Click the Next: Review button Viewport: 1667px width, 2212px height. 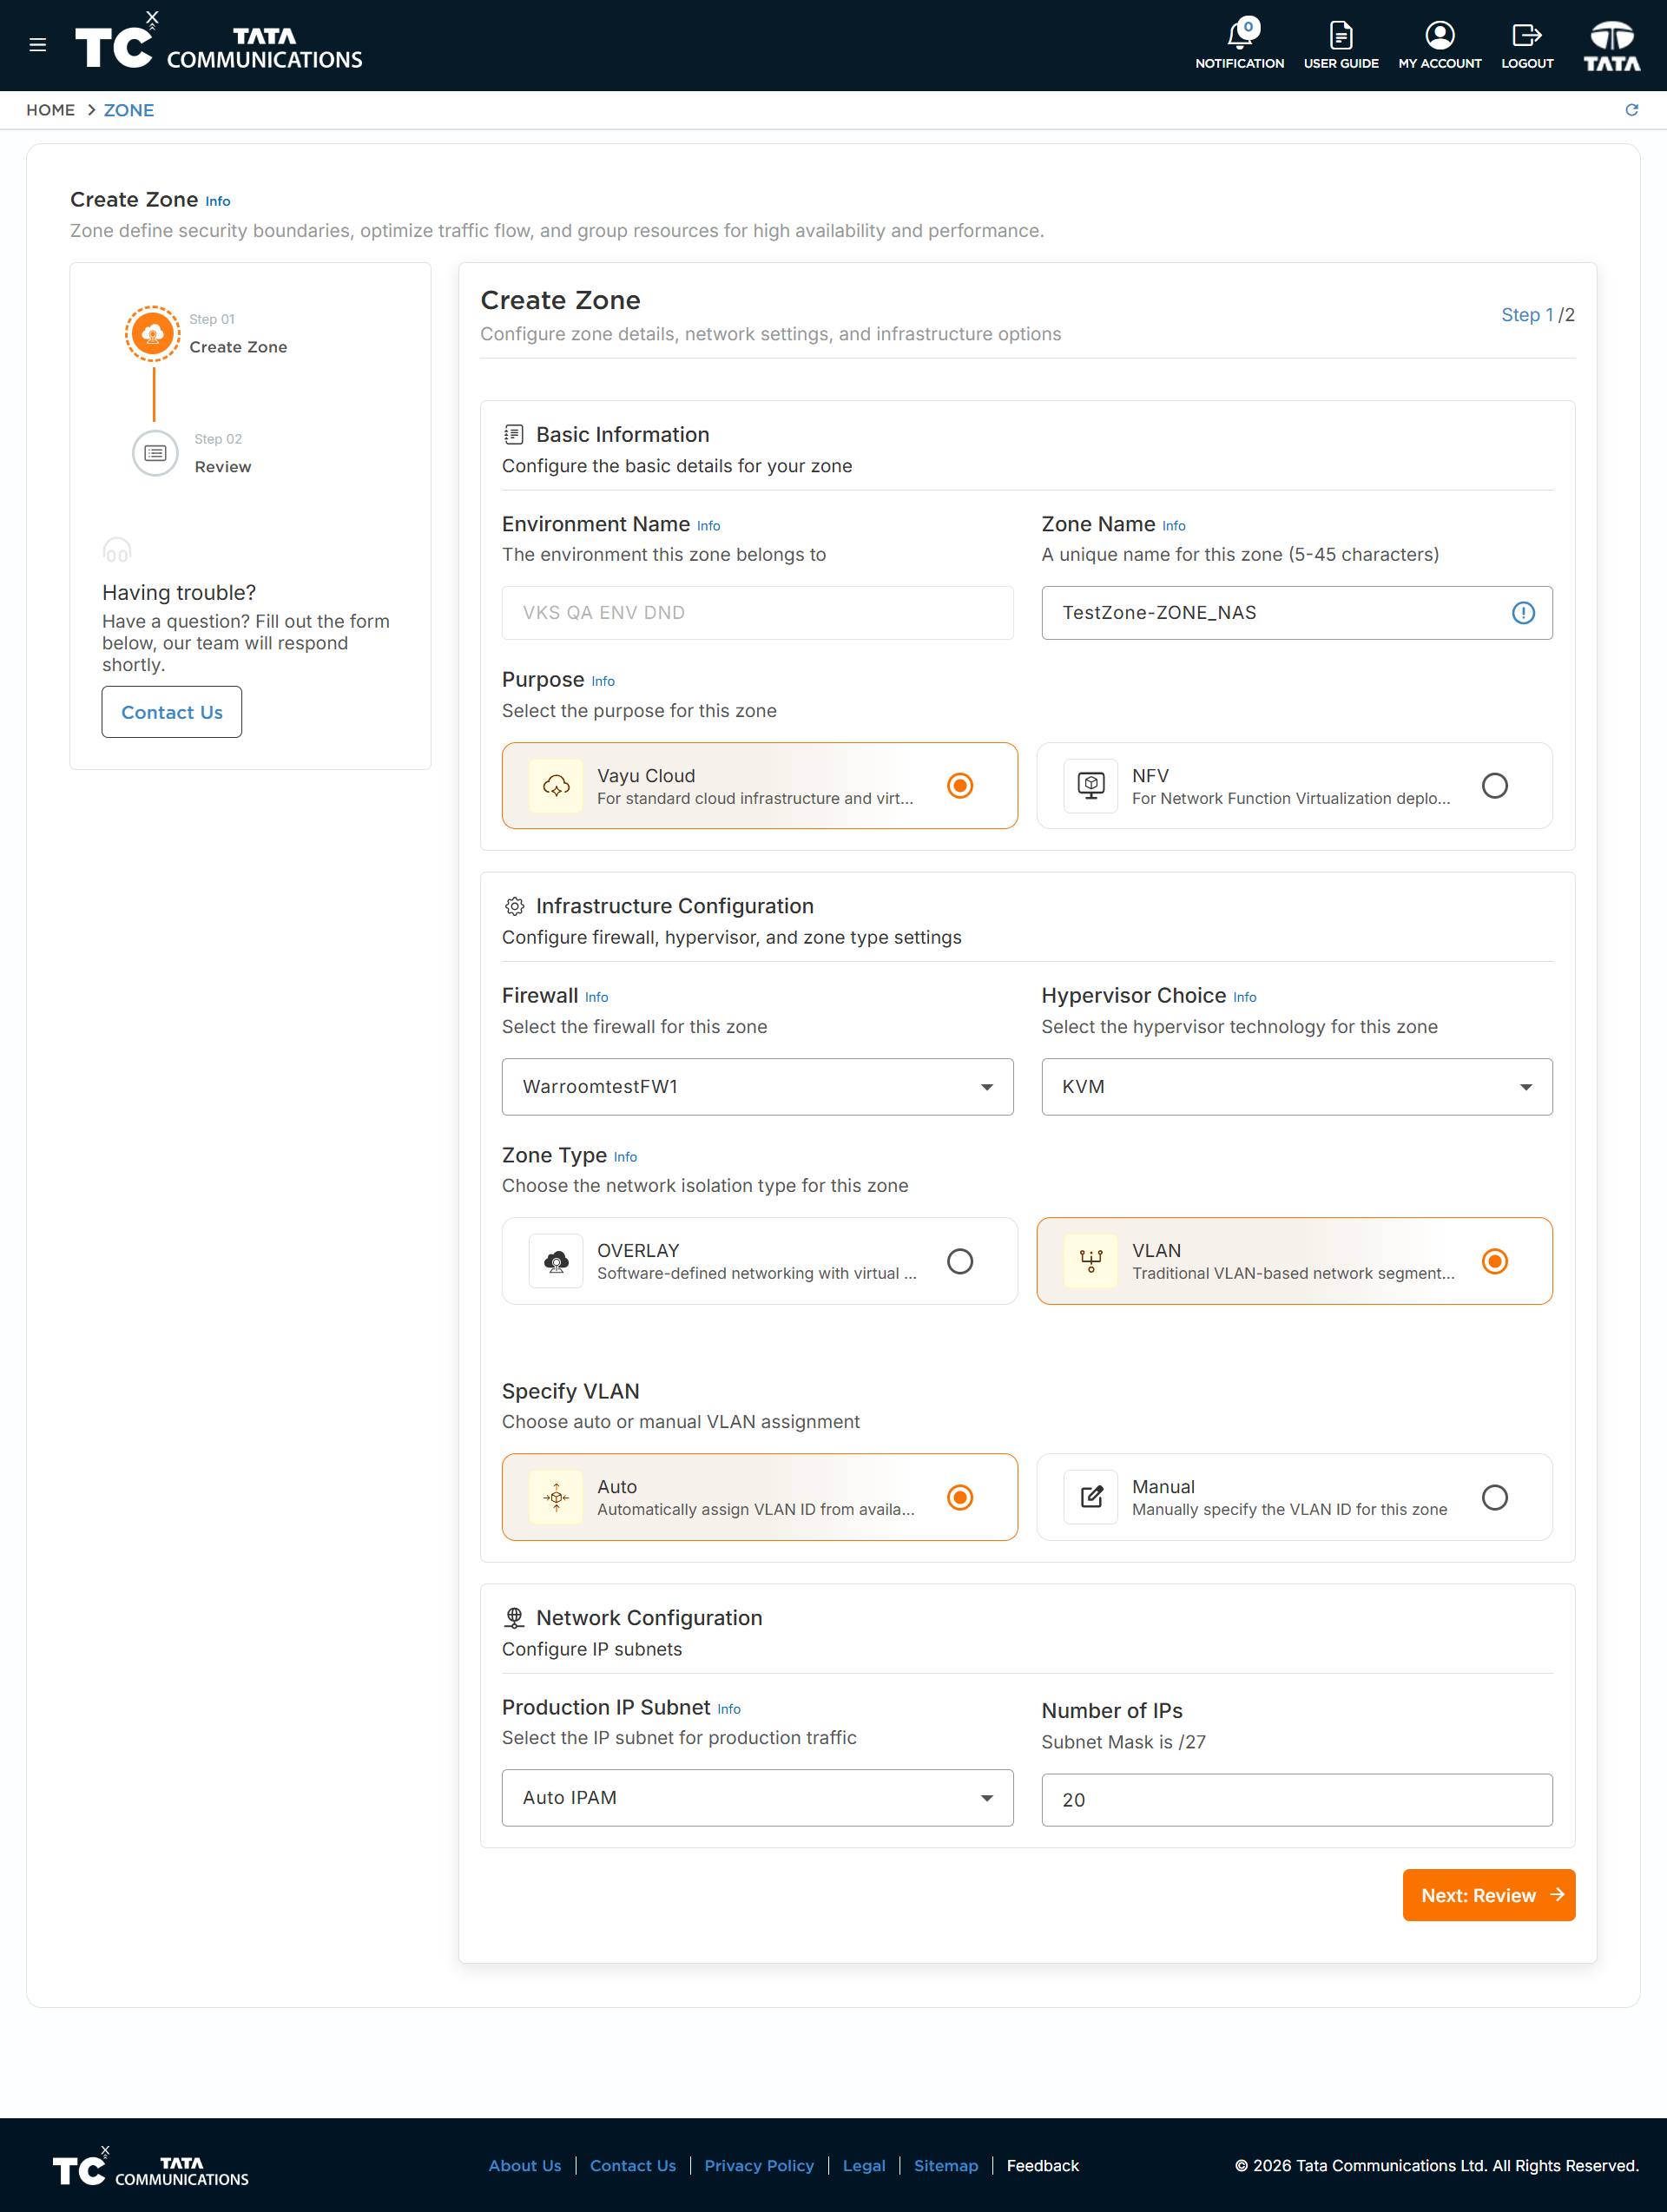click(1489, 1895)
